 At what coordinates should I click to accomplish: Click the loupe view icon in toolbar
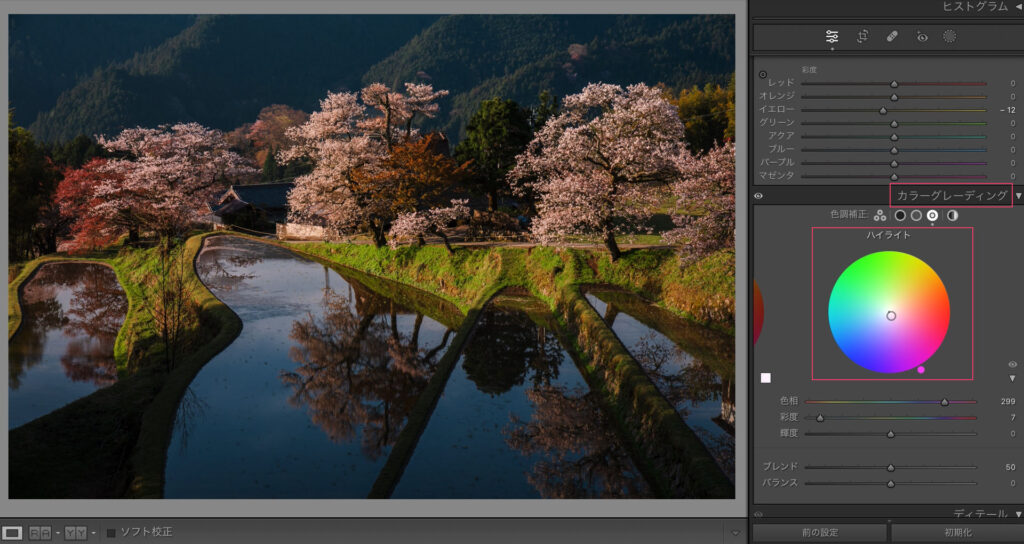tap(13, 533)
